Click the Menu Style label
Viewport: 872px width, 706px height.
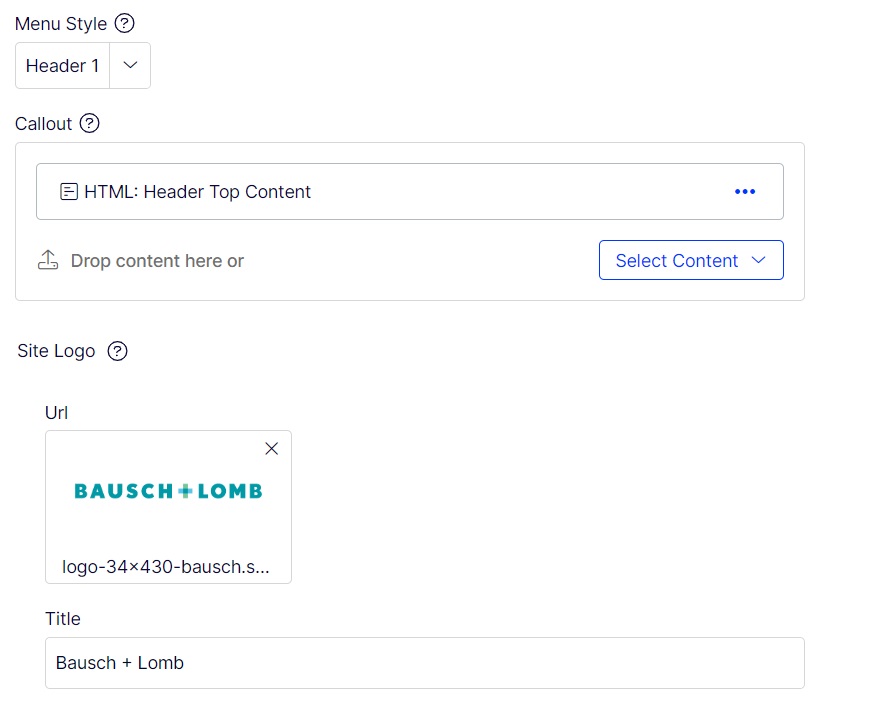[x=61, y=23]
